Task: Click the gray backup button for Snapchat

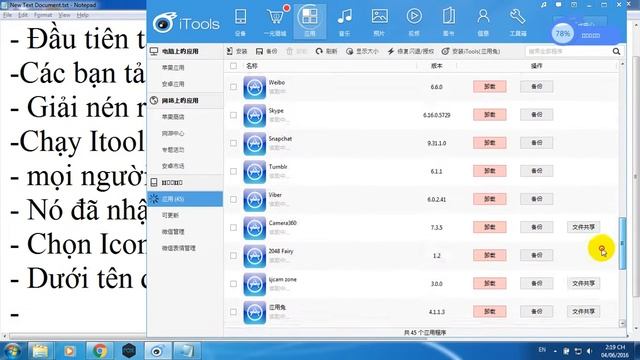Action: point(537,143)
